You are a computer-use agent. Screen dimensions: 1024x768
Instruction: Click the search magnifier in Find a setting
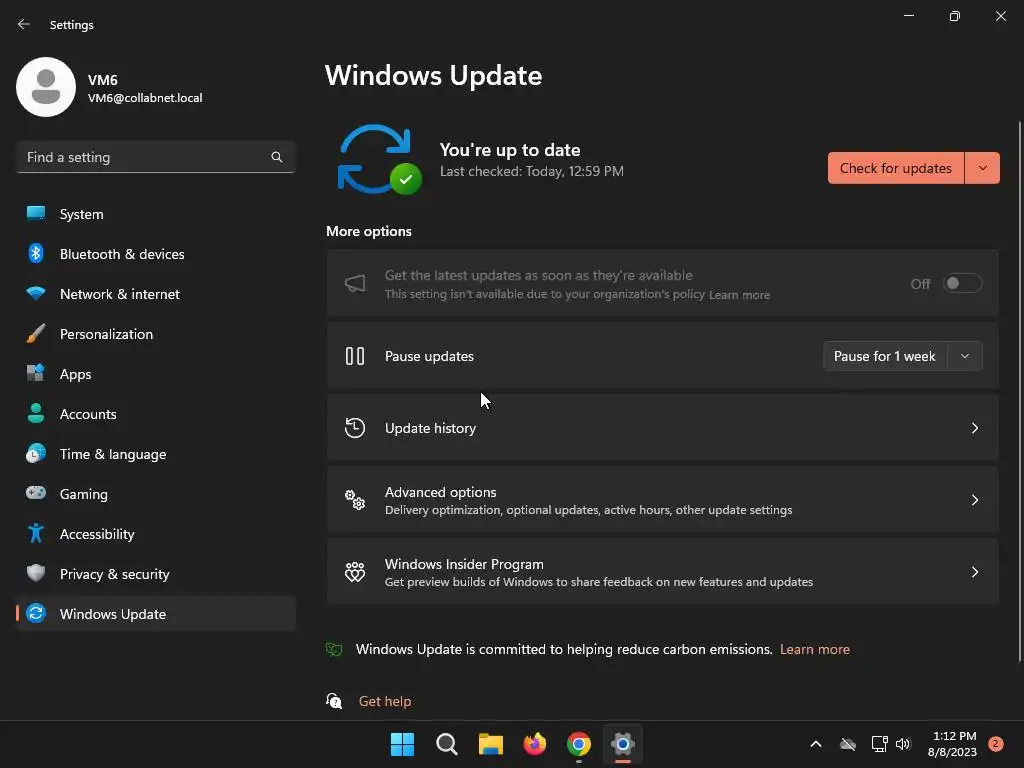(x=277, y=157)
